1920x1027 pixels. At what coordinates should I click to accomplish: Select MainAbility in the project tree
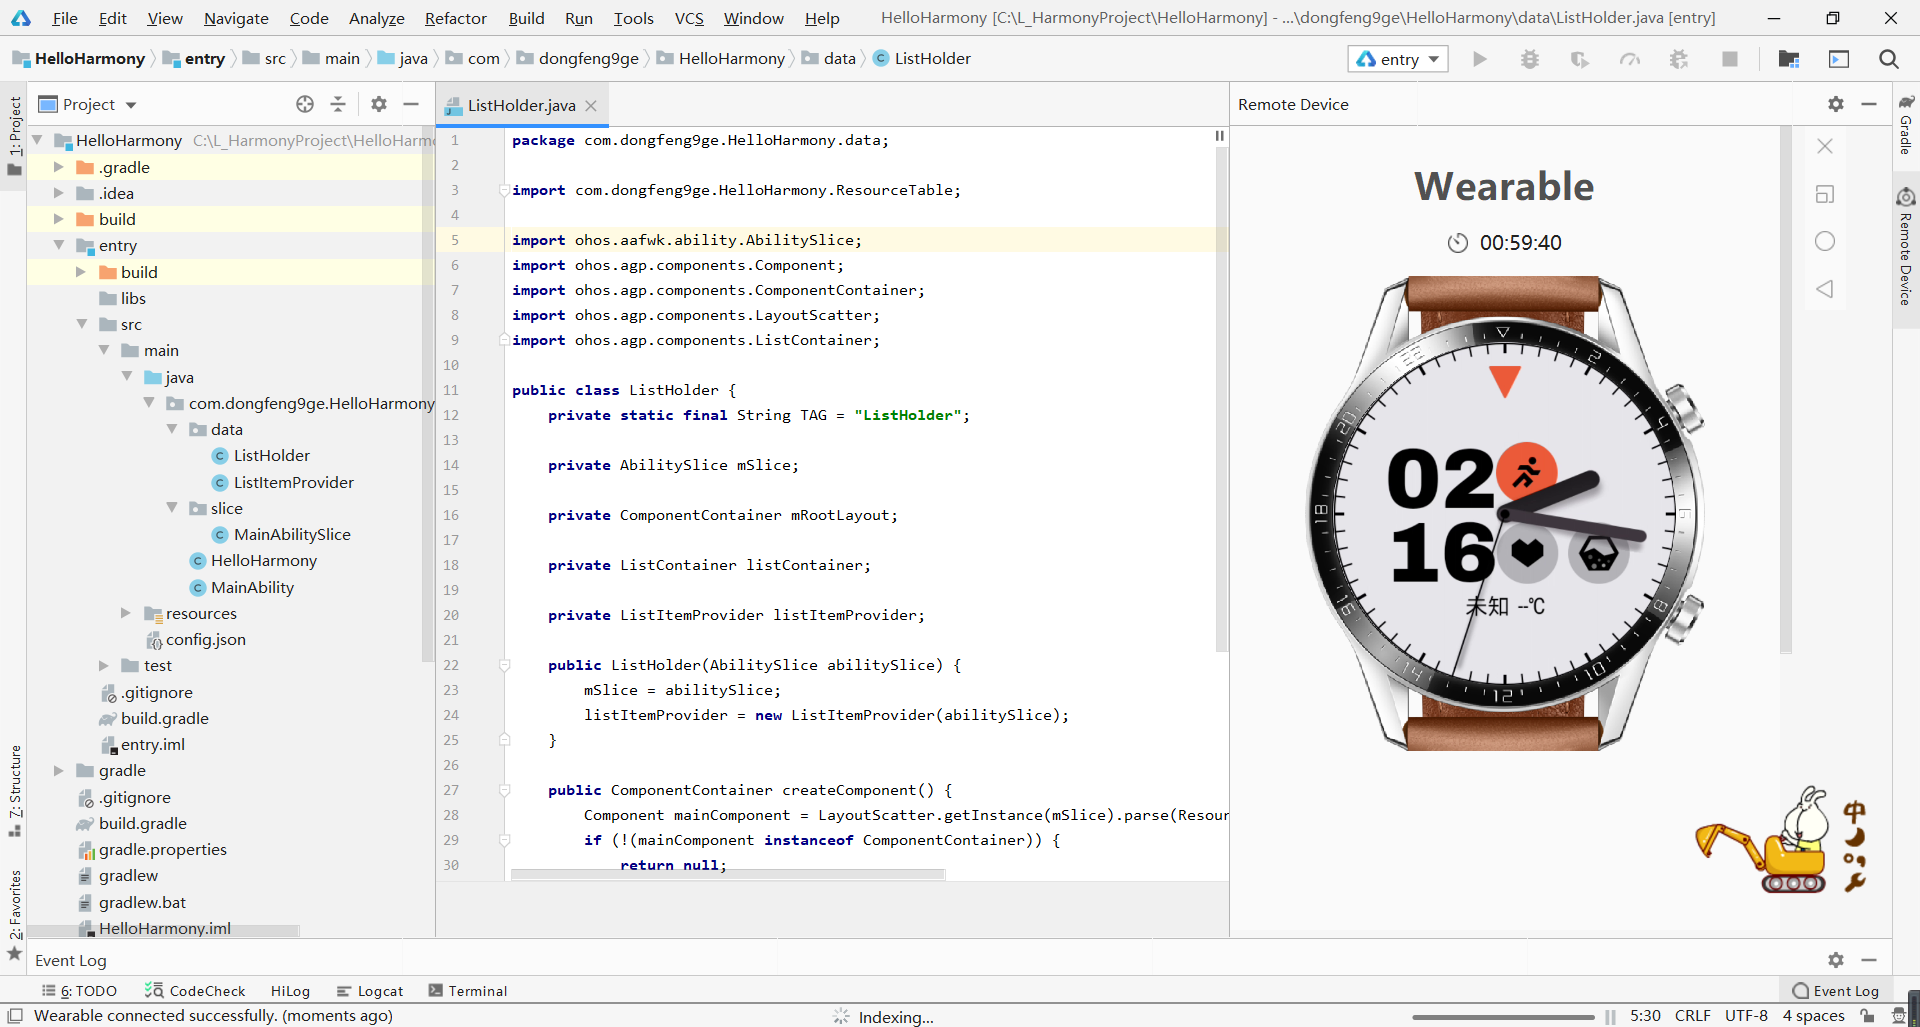(x=252, y=587)
